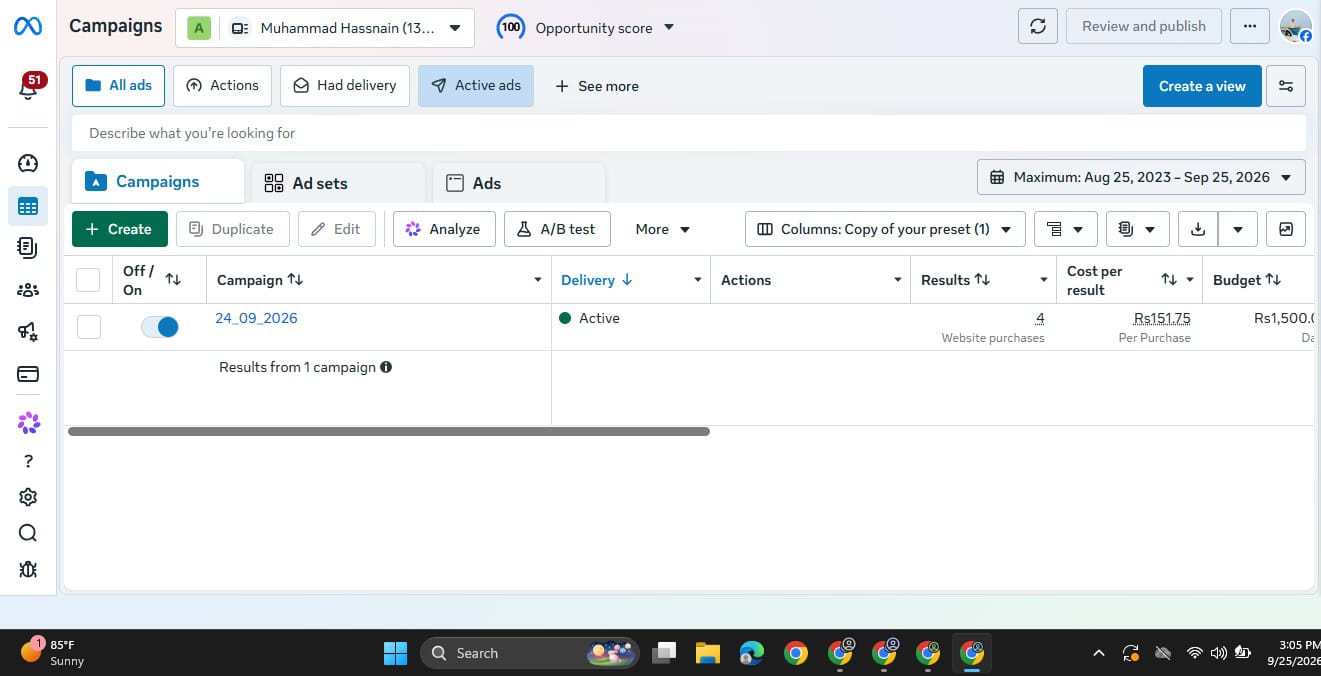Click the refresh icon near Review and publish
This screenshot has height=676, width=1321.
point(1038,27)
